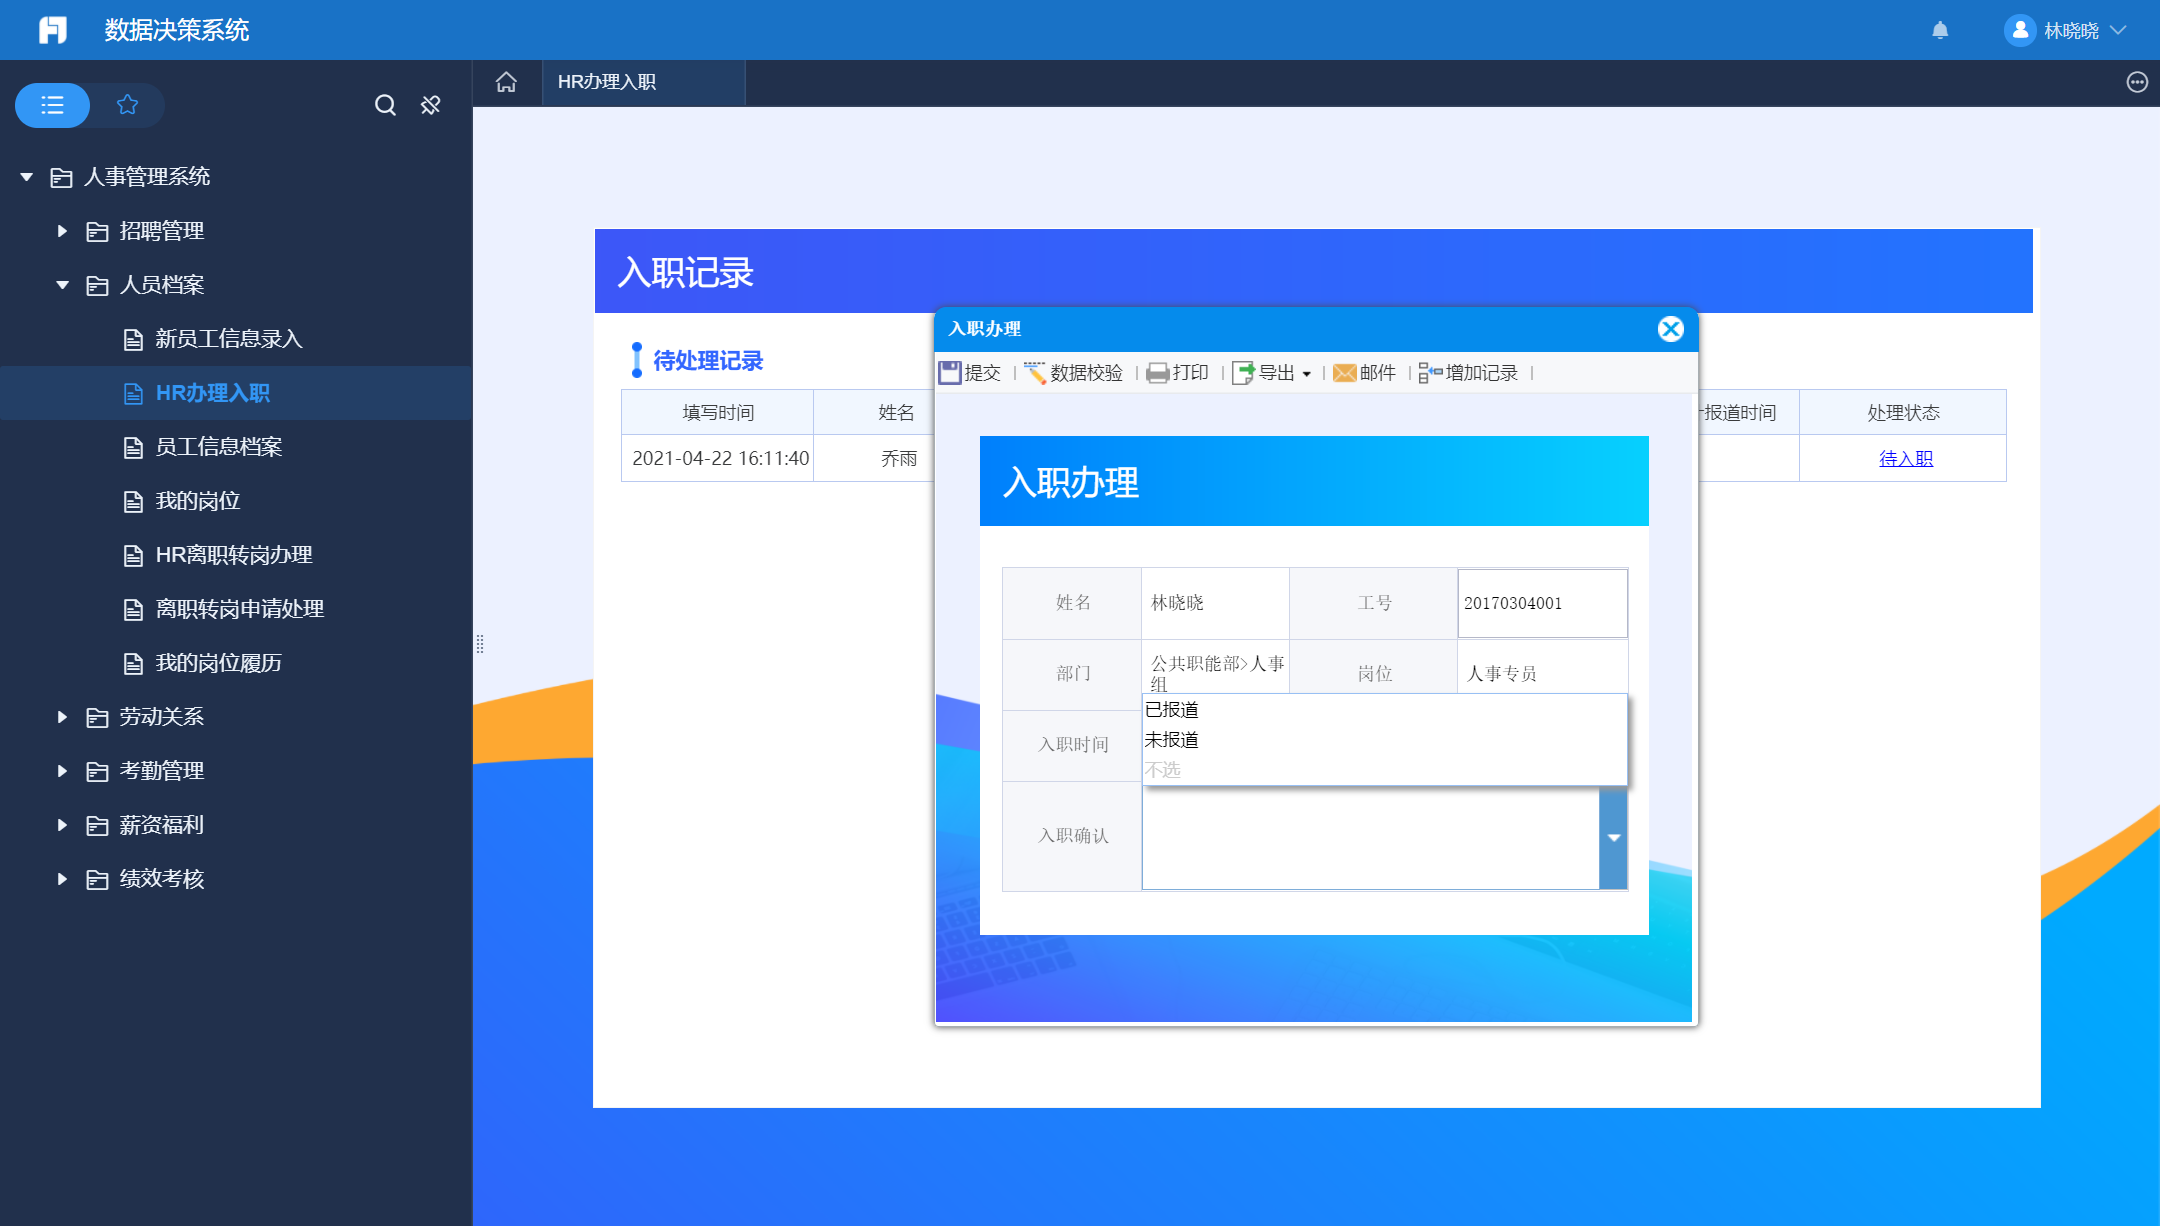Image resolution: width=2160 pixels, height=1226 pixels.
Task: Select 未报道 option in list
Action: (1172, 740)
